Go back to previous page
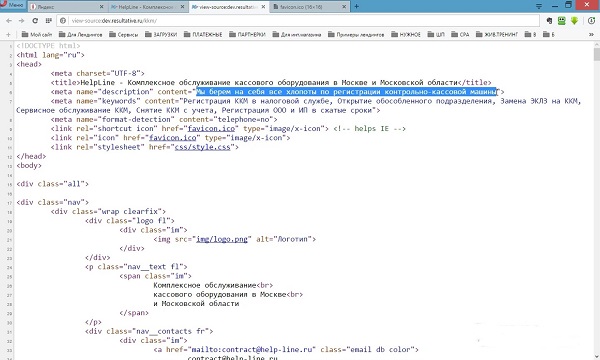The height and width of the screenshot is (360, 600). click(9, 21)
